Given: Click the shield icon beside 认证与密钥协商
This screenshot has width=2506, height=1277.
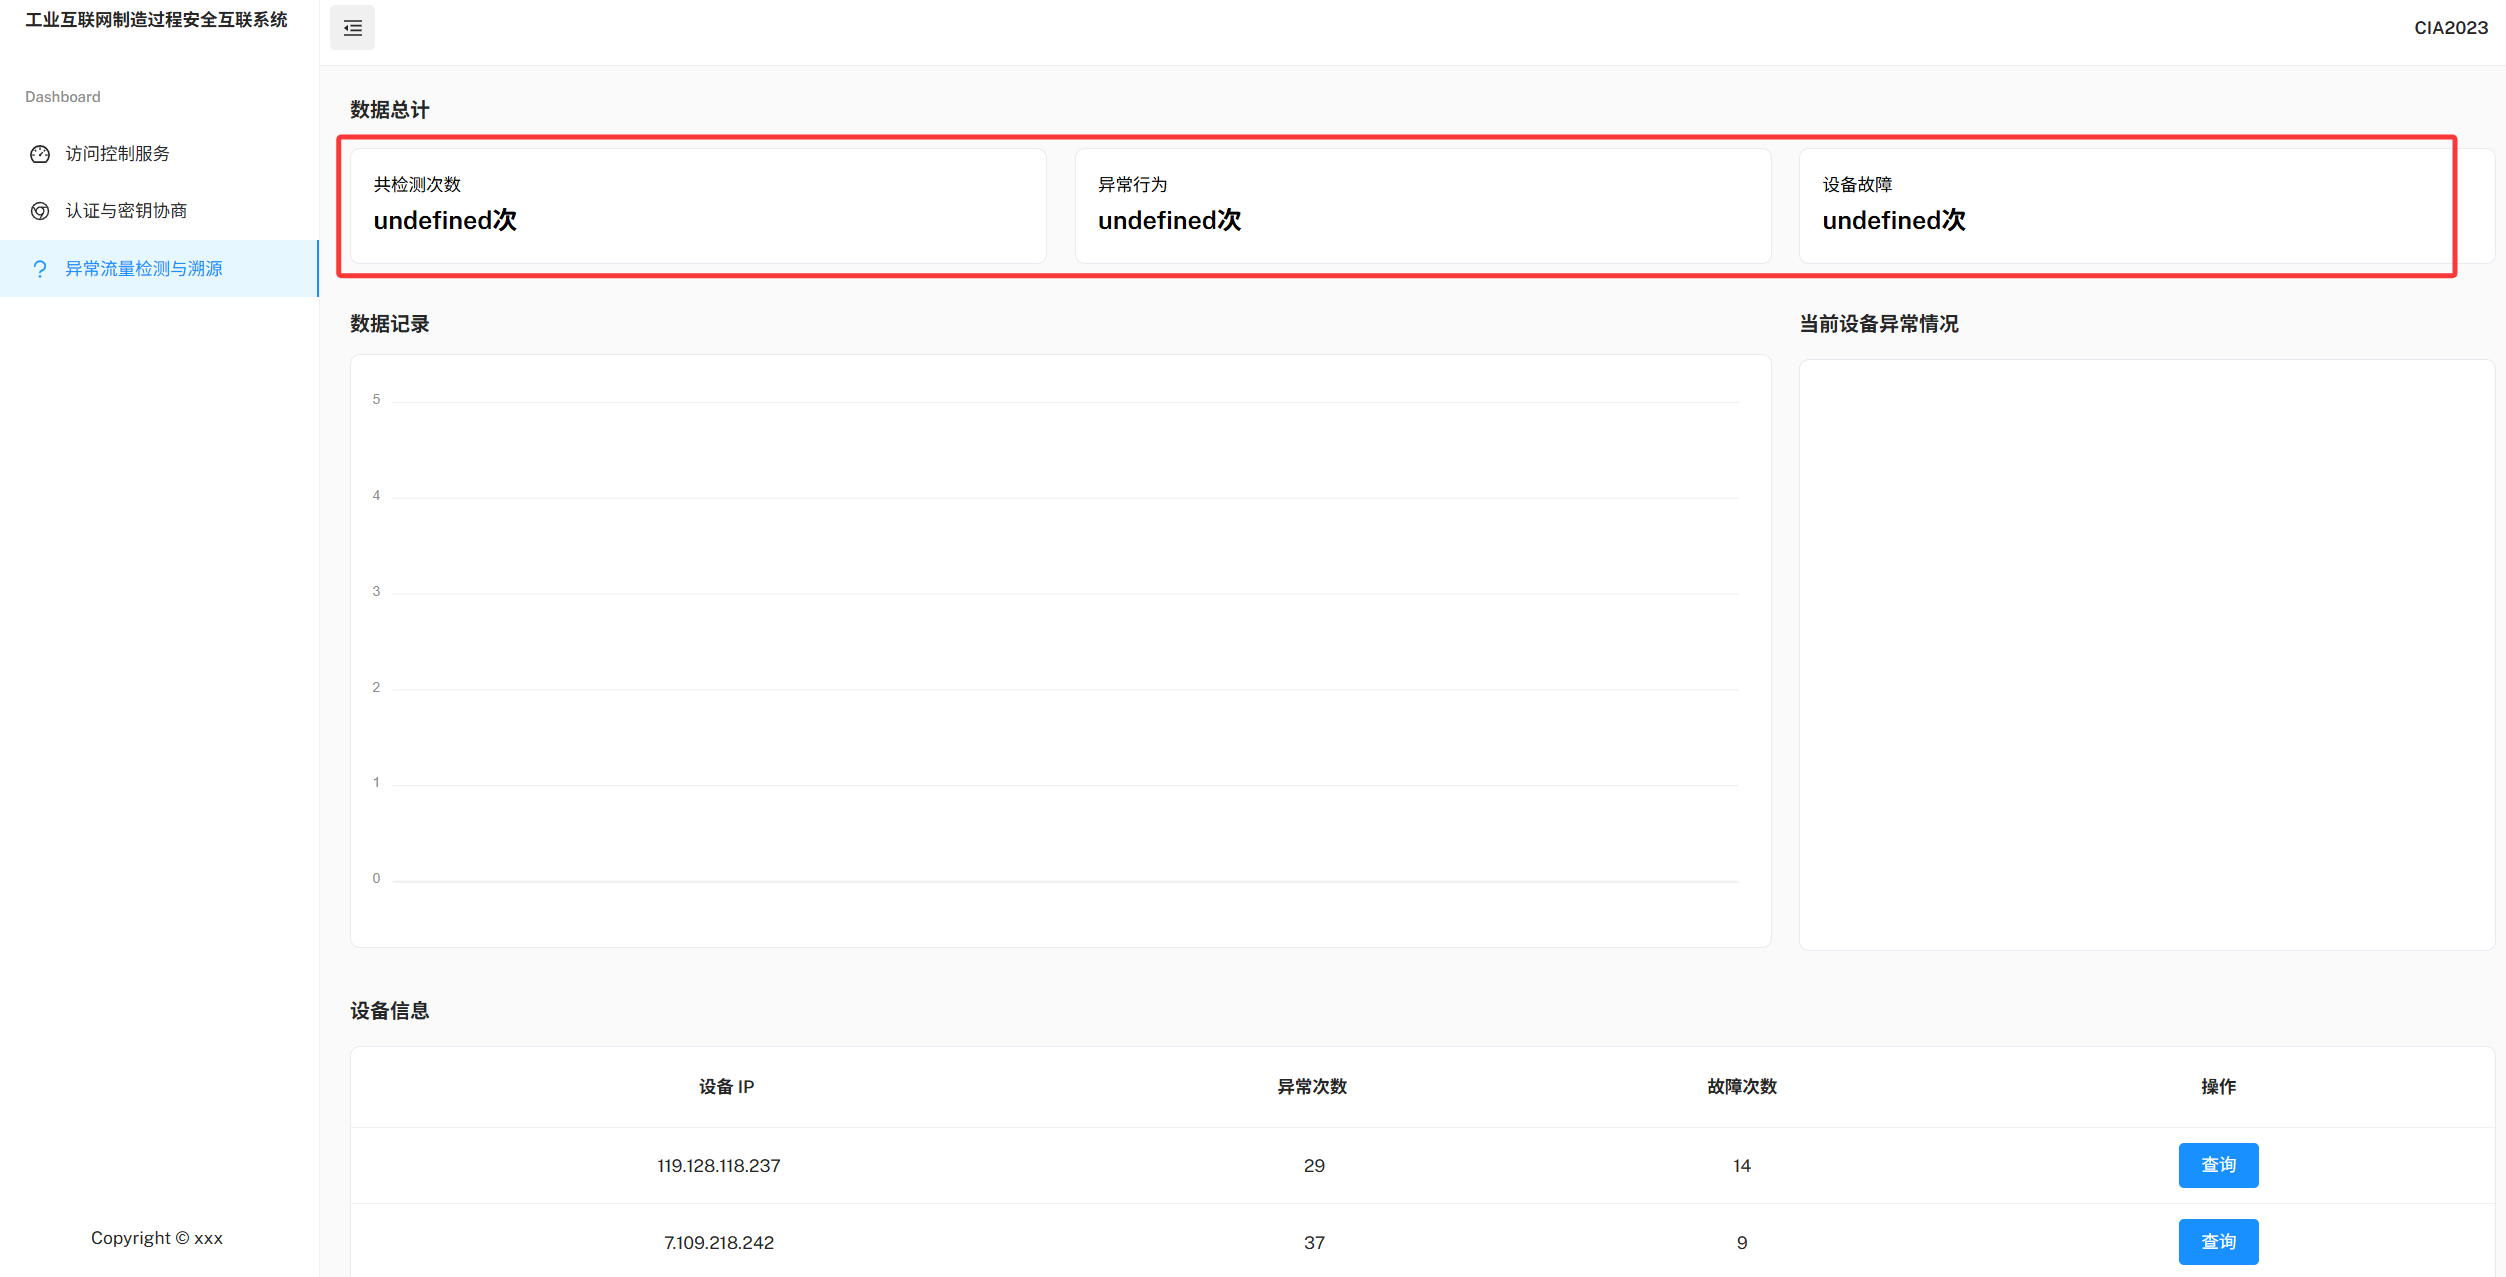Looking at the screenshot, I should [40, 211].
